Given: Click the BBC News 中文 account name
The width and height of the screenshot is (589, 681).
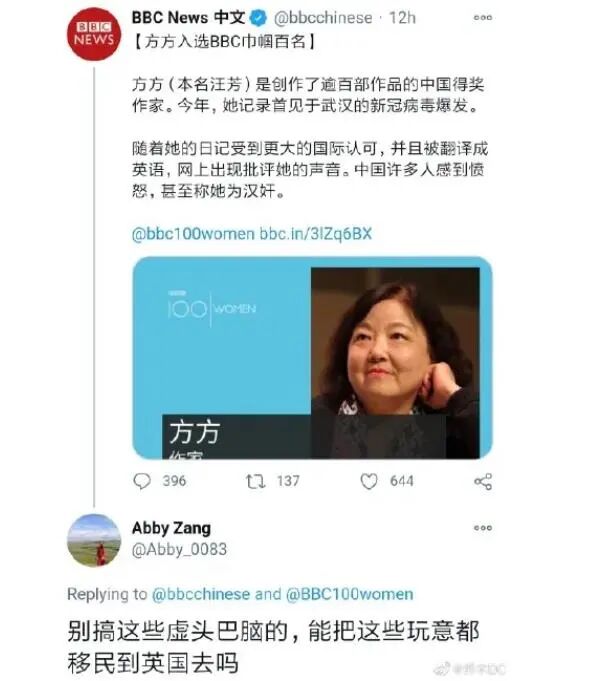Looking at the screenshot, I should point(188,18).
